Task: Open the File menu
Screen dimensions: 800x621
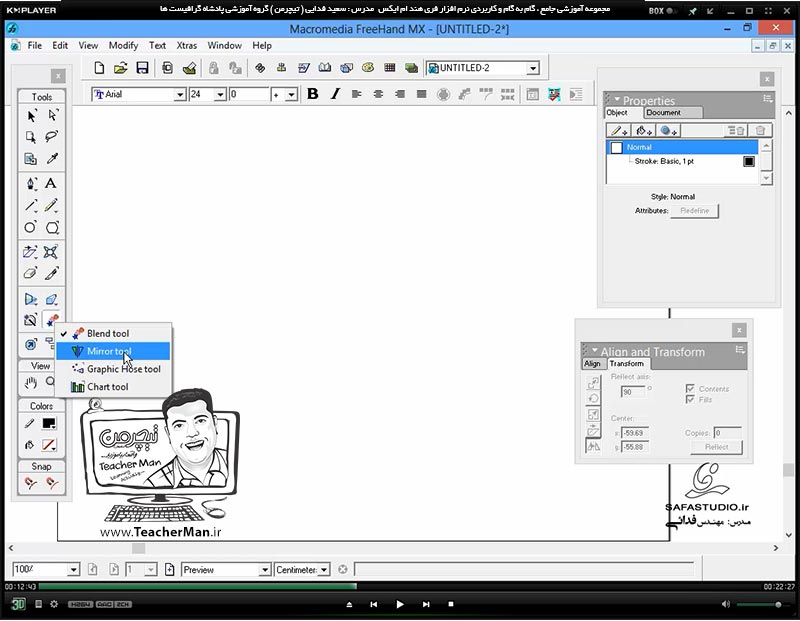Action: [35, 45]
